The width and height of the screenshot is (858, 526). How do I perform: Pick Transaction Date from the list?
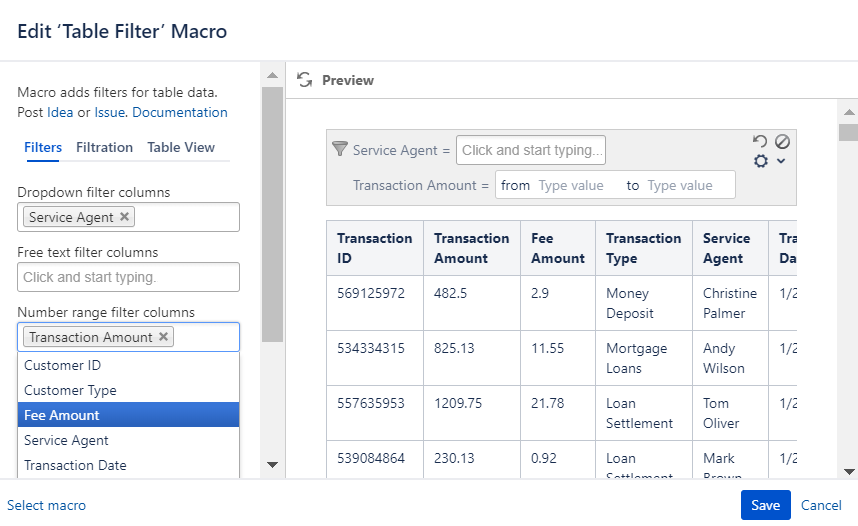[x=128, y=465]
